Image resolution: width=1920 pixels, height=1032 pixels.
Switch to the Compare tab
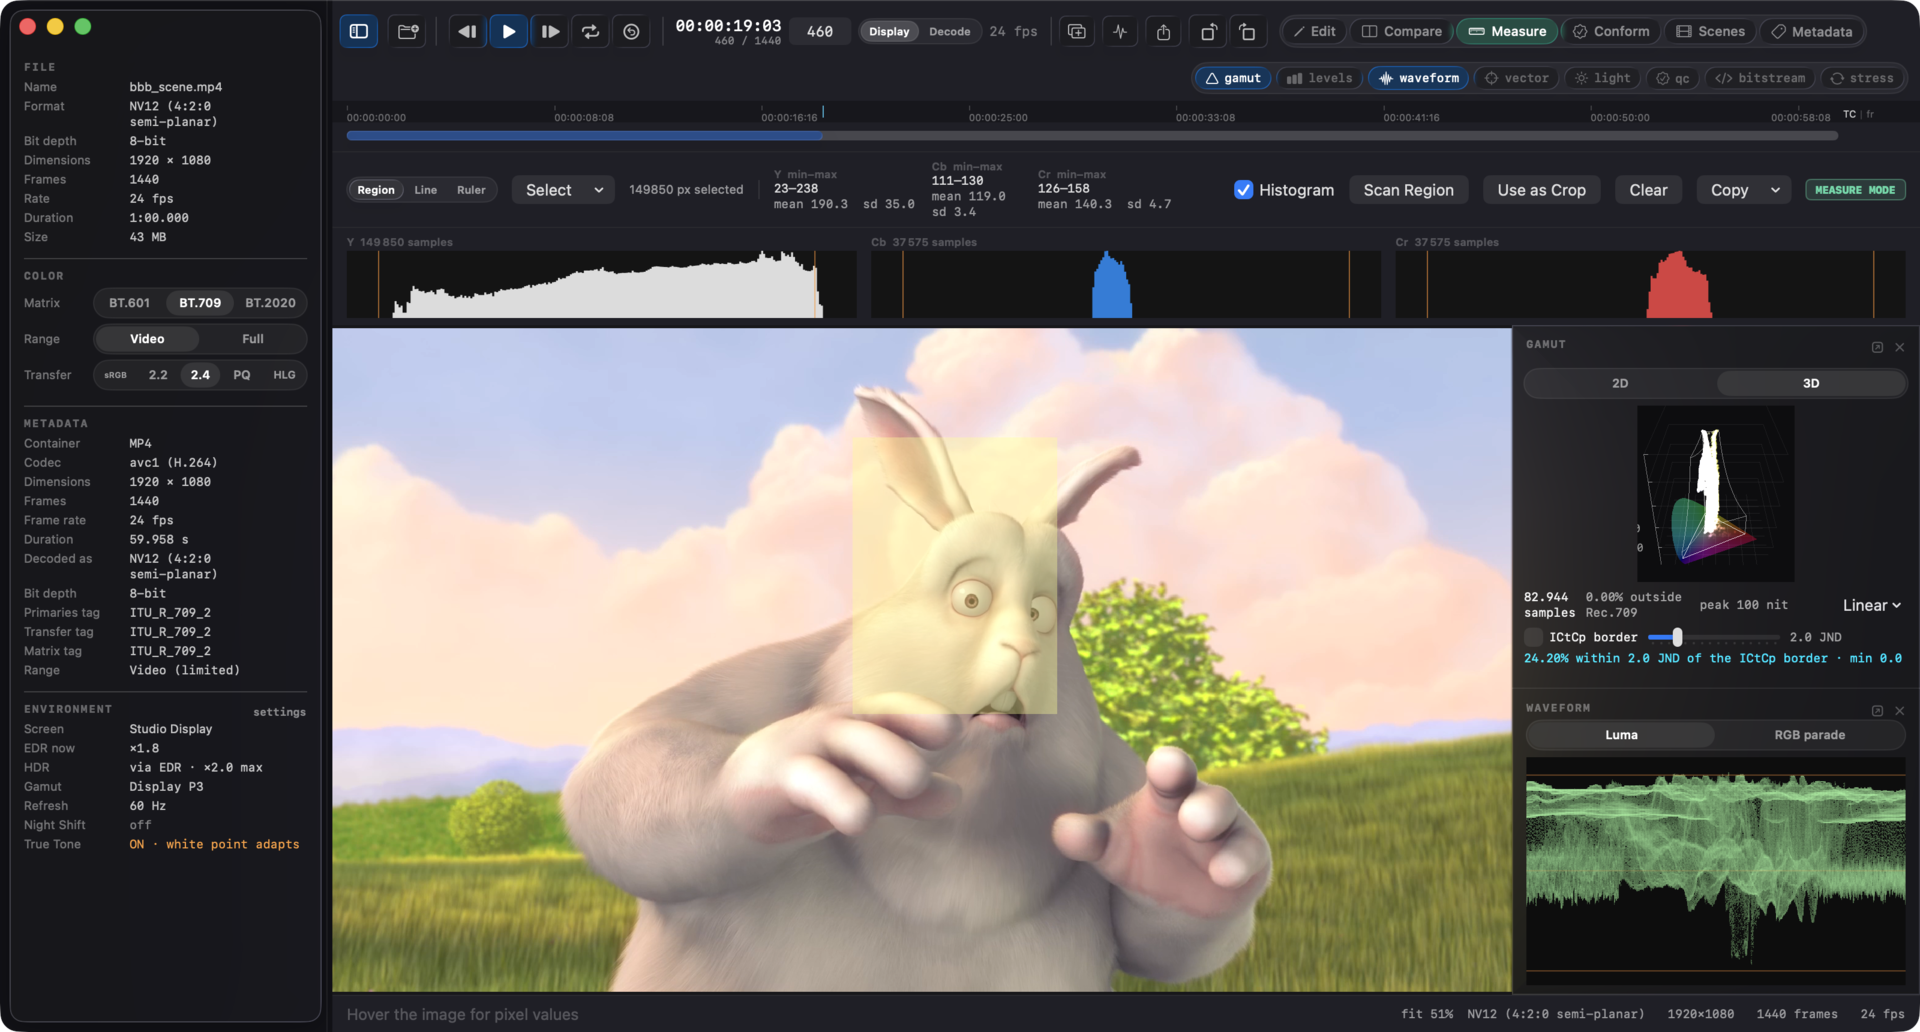1402,31
